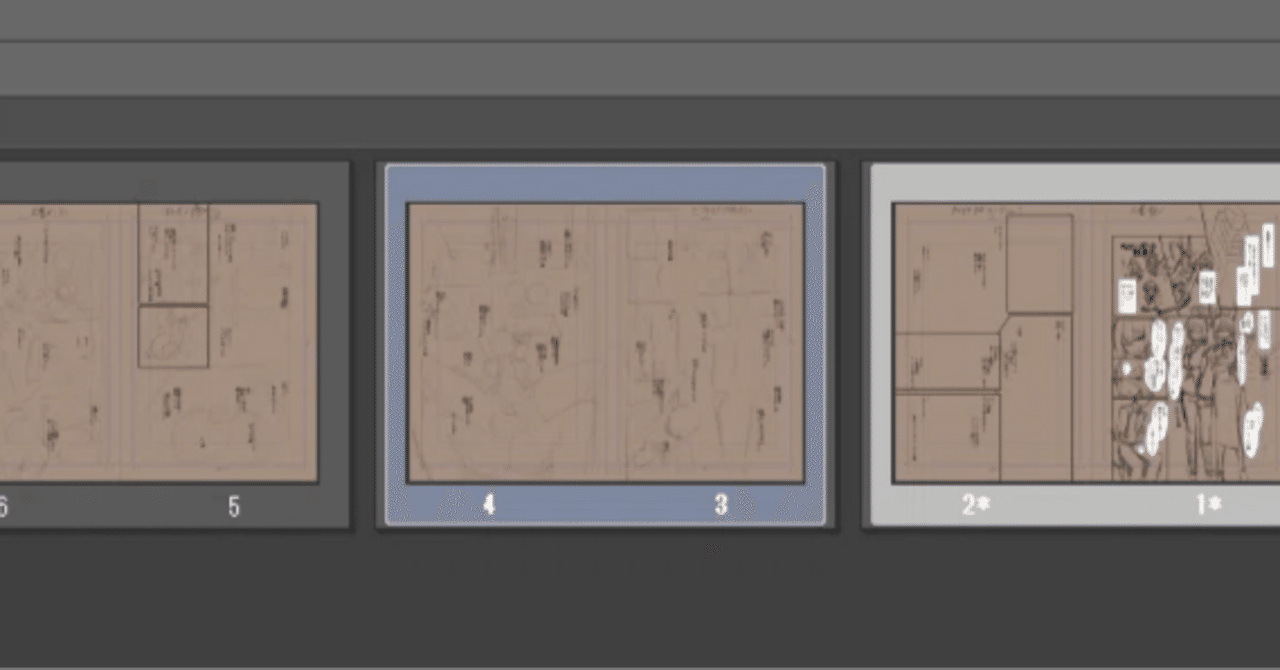Image resolution: width=1280 pixels, height=670 pixels.
Task: Click the gray title bar strip at top
Action: click(x=640, y=20)
